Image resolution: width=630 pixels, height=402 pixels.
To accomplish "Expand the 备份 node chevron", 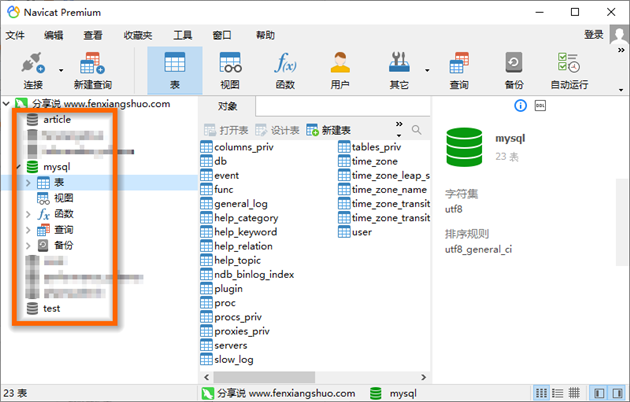I will [28, 245].
